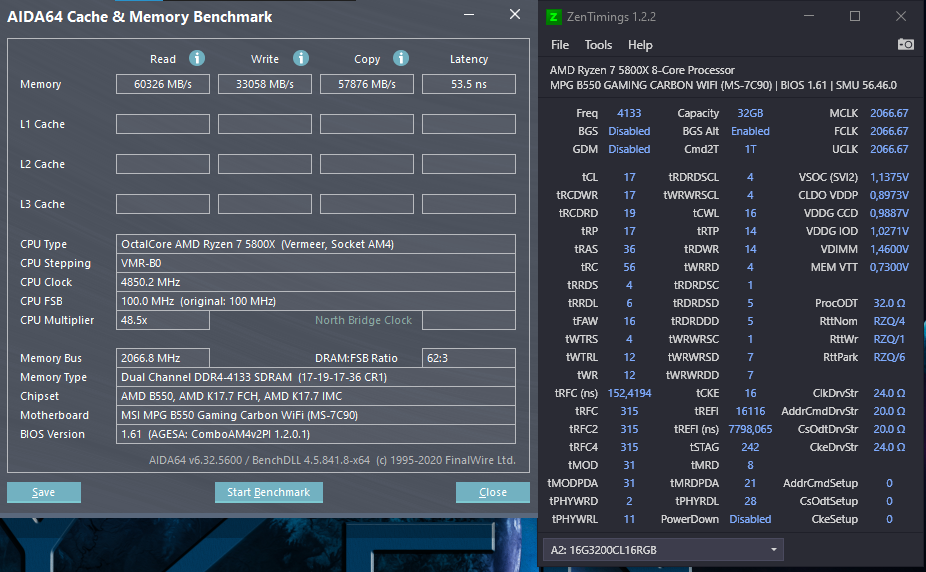Click the Freq value 4133 in ZenTimings
The image size is (926, 572).
pyautogui.click(x=629, y=113)
